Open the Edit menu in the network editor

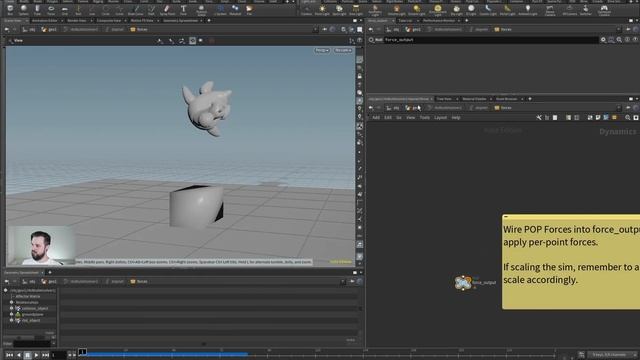point(388,118)
